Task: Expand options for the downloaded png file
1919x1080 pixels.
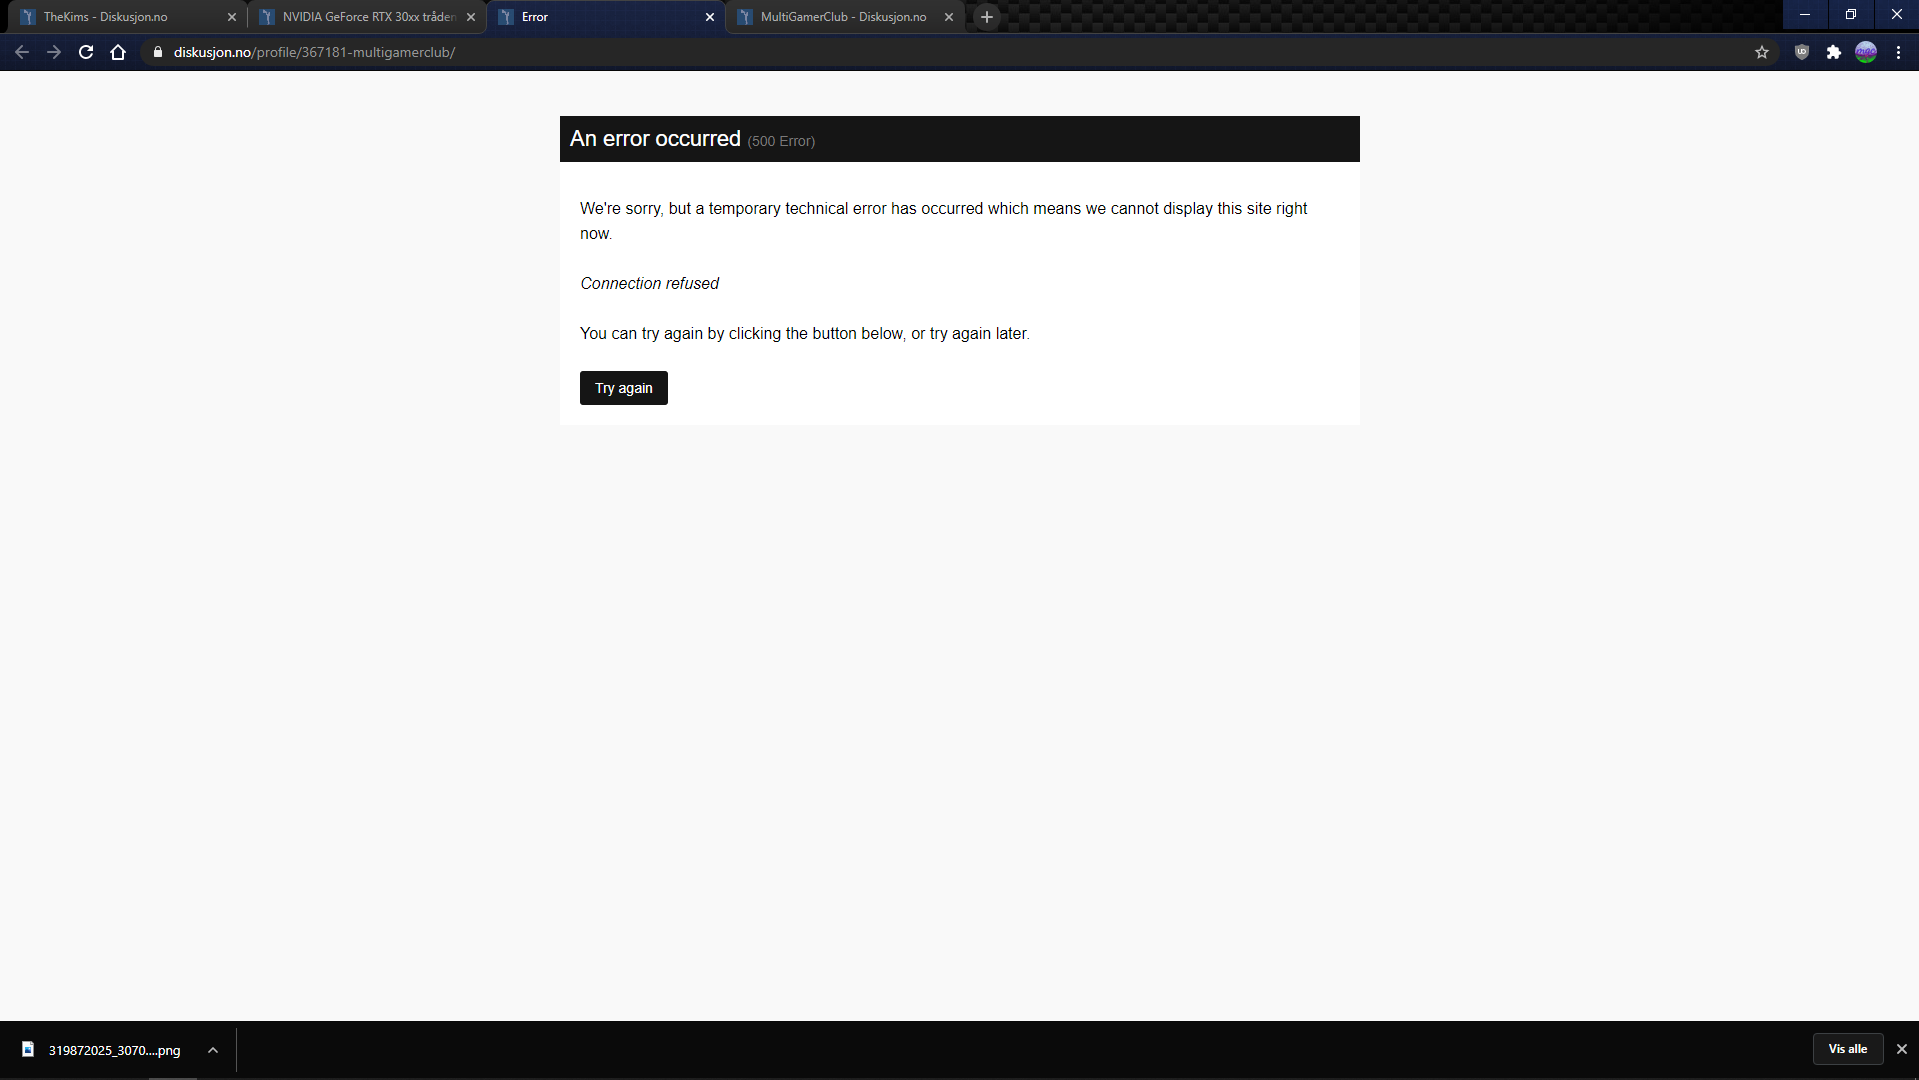Action: 213,1050
